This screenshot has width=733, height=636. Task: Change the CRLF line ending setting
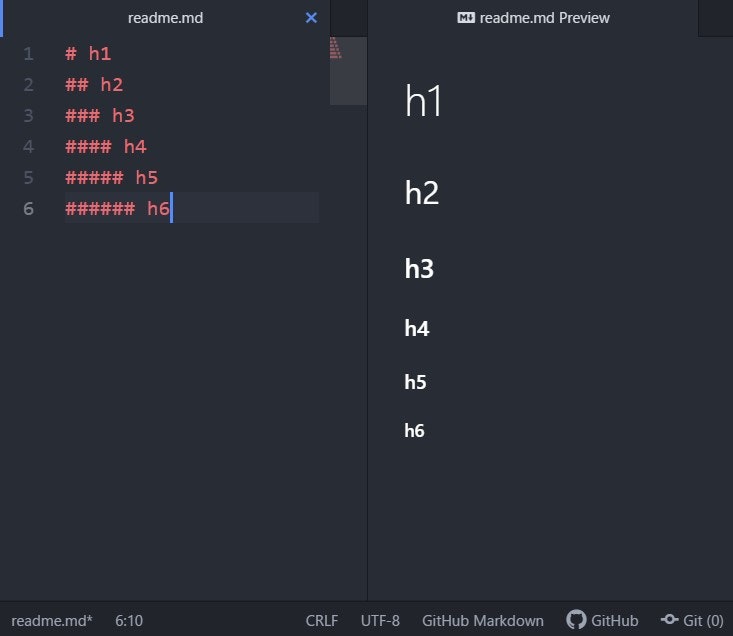(322, 621)
